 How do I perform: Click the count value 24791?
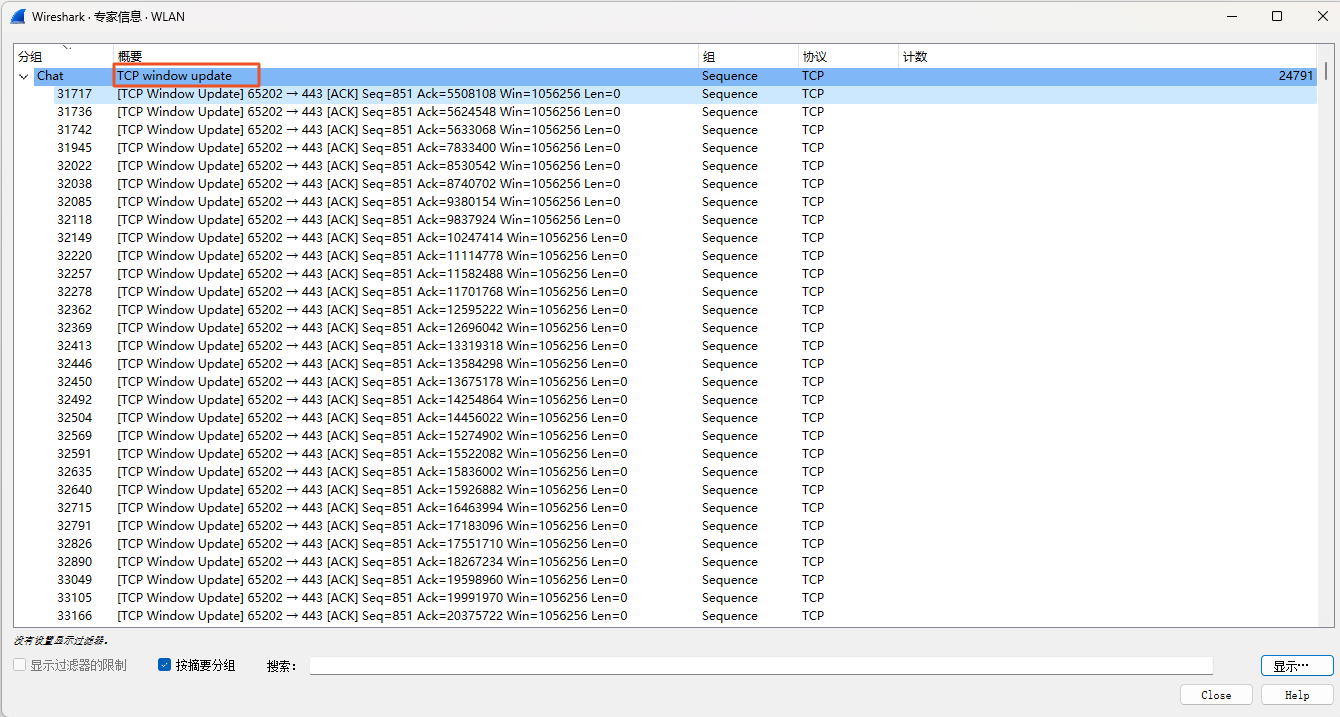tap(1296, 76)
